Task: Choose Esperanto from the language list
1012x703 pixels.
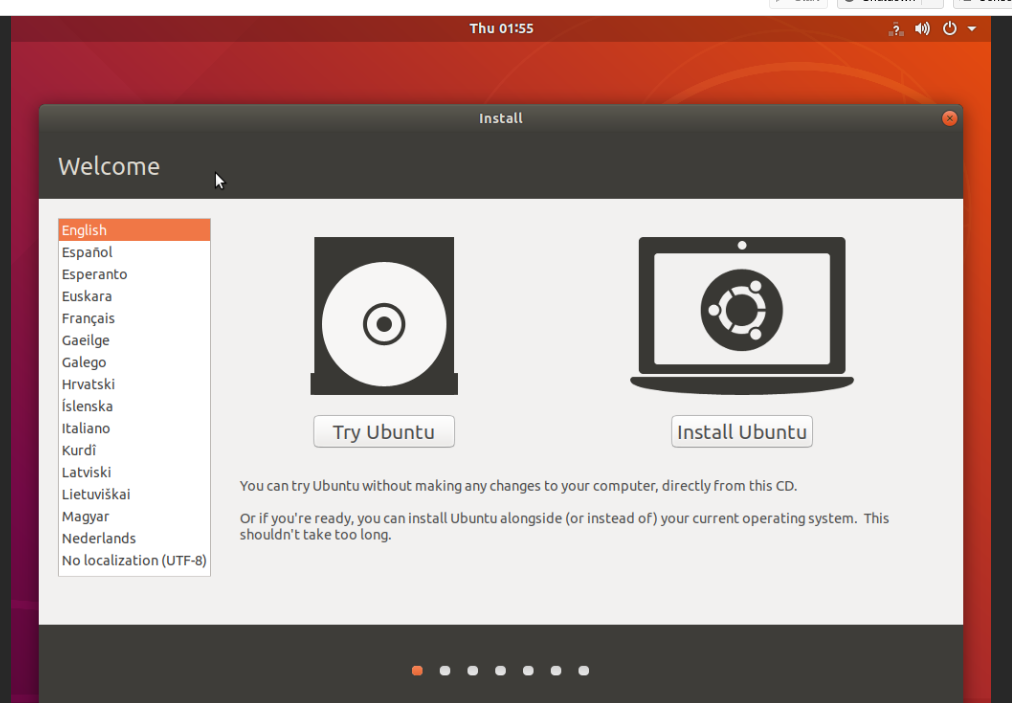Action: [94, 275]
